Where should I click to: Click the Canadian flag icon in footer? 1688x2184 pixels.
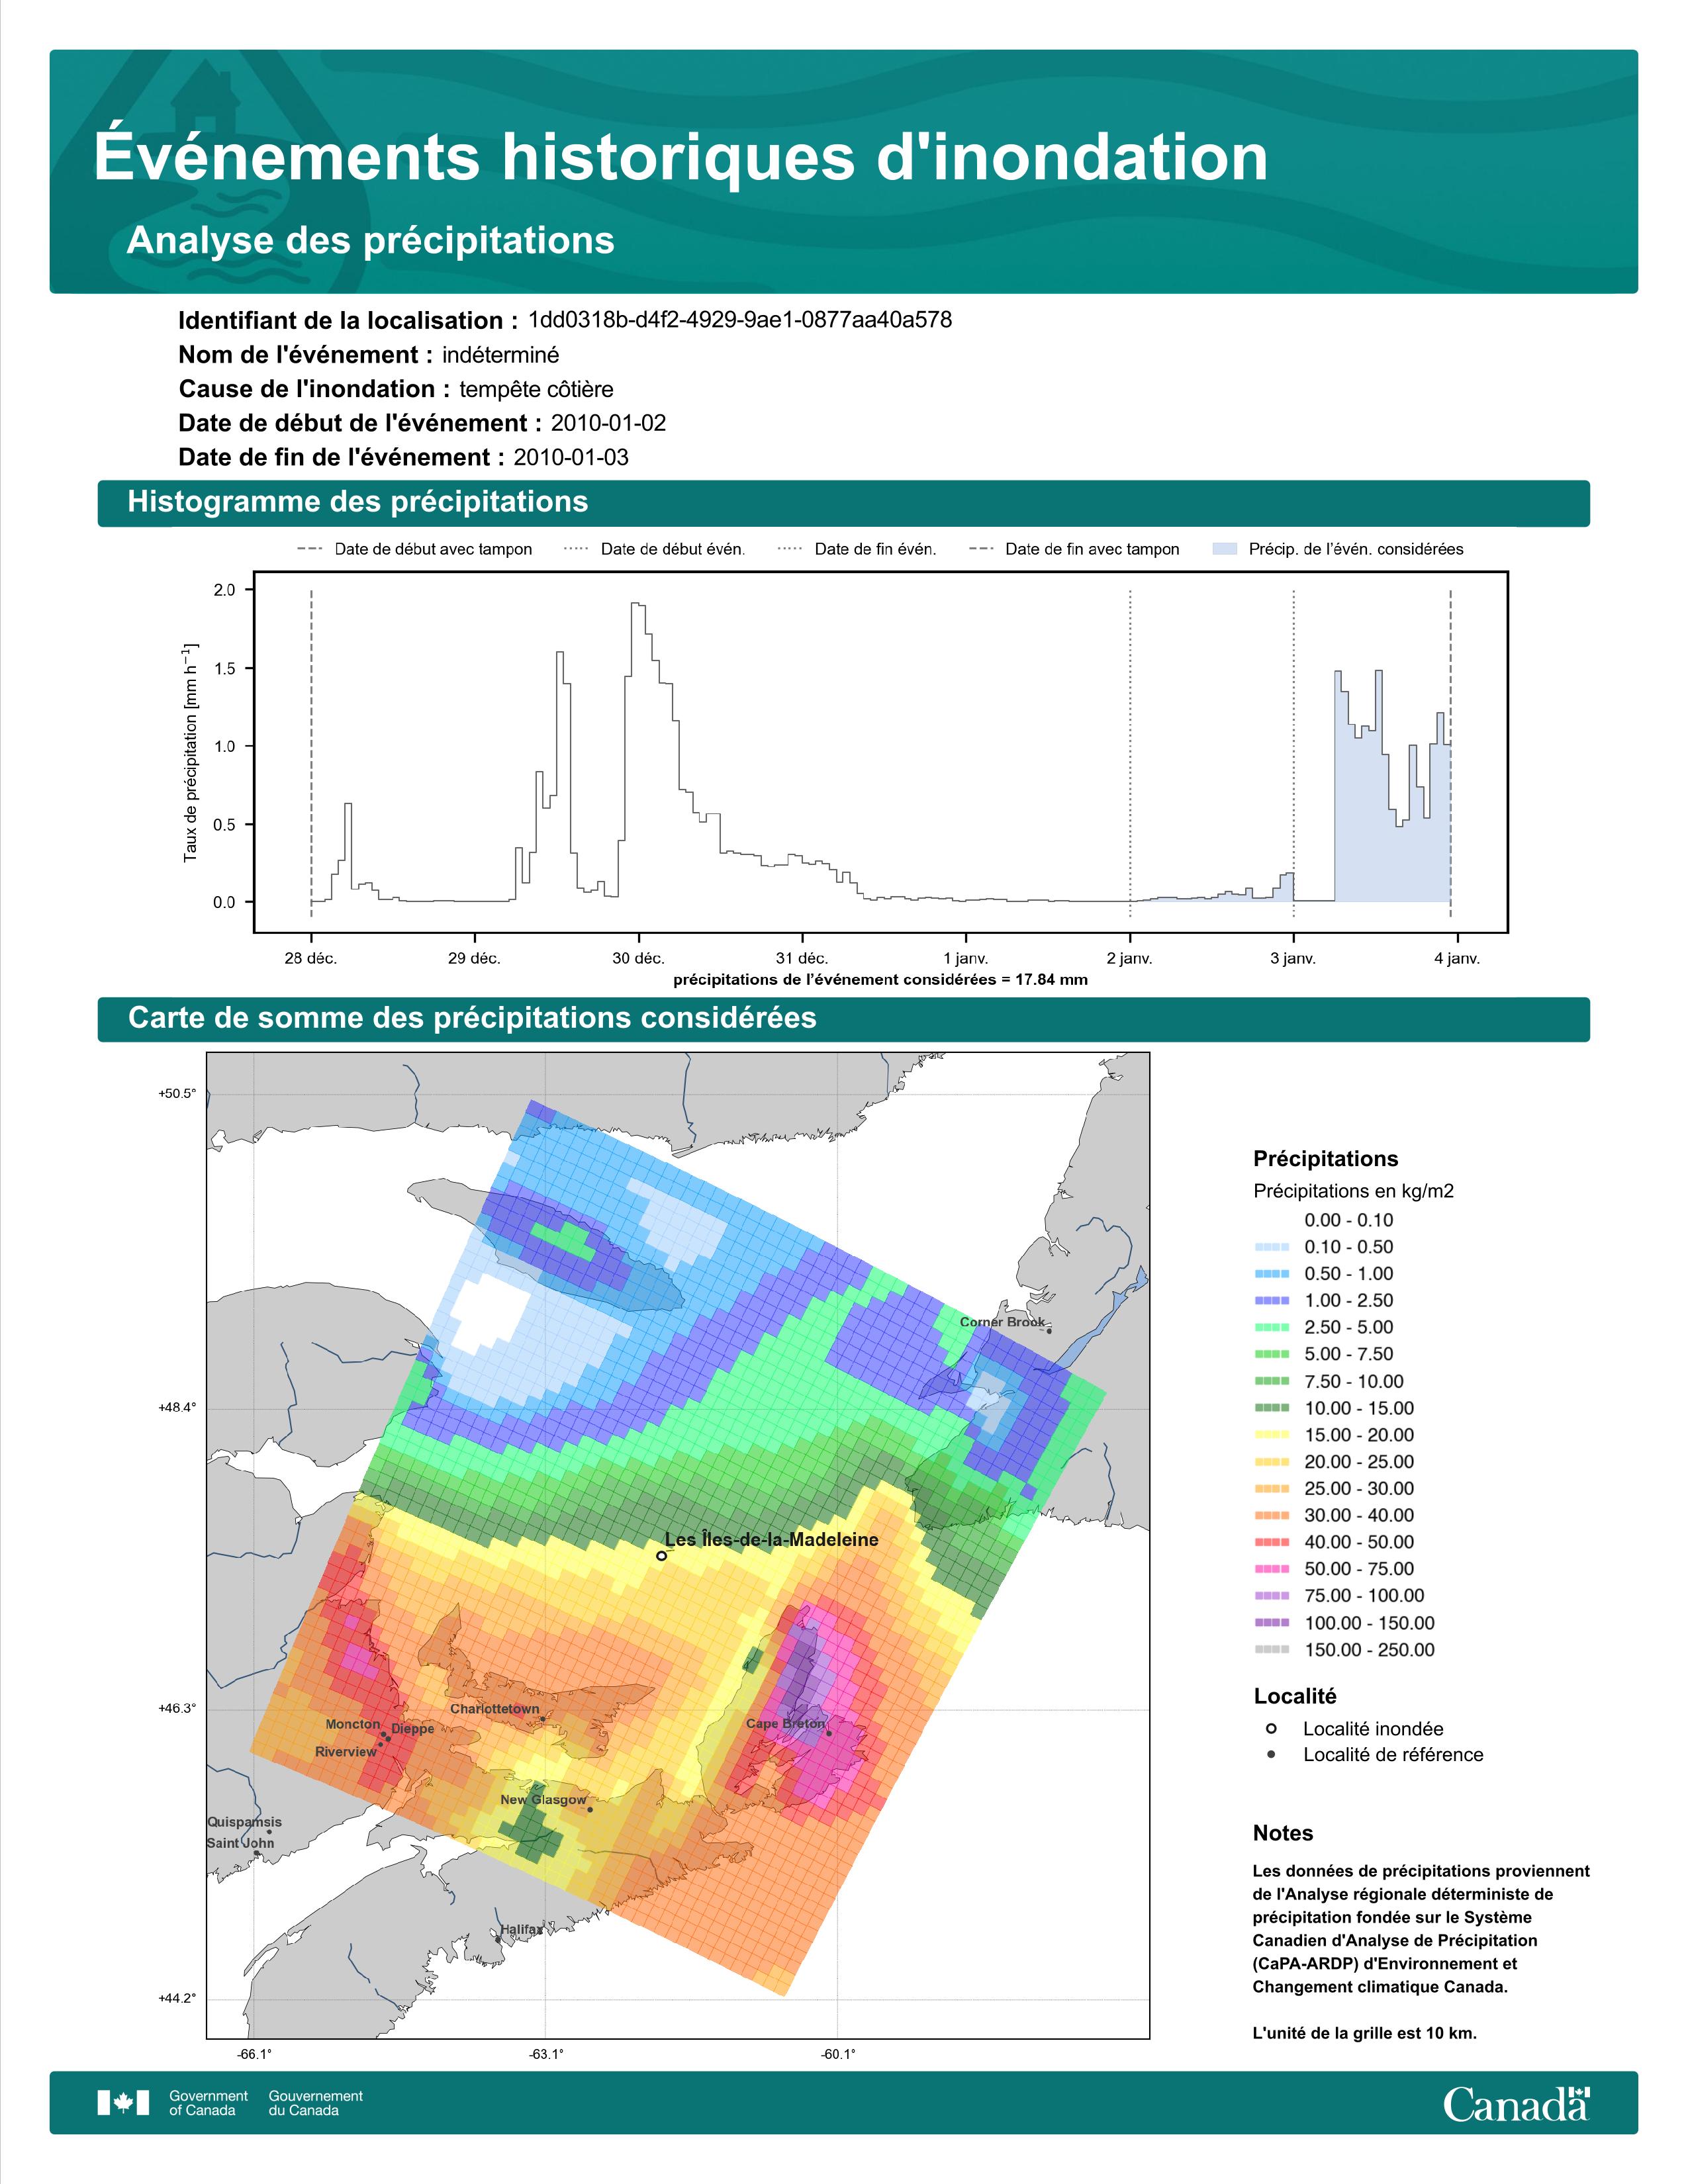(123, 2103)
